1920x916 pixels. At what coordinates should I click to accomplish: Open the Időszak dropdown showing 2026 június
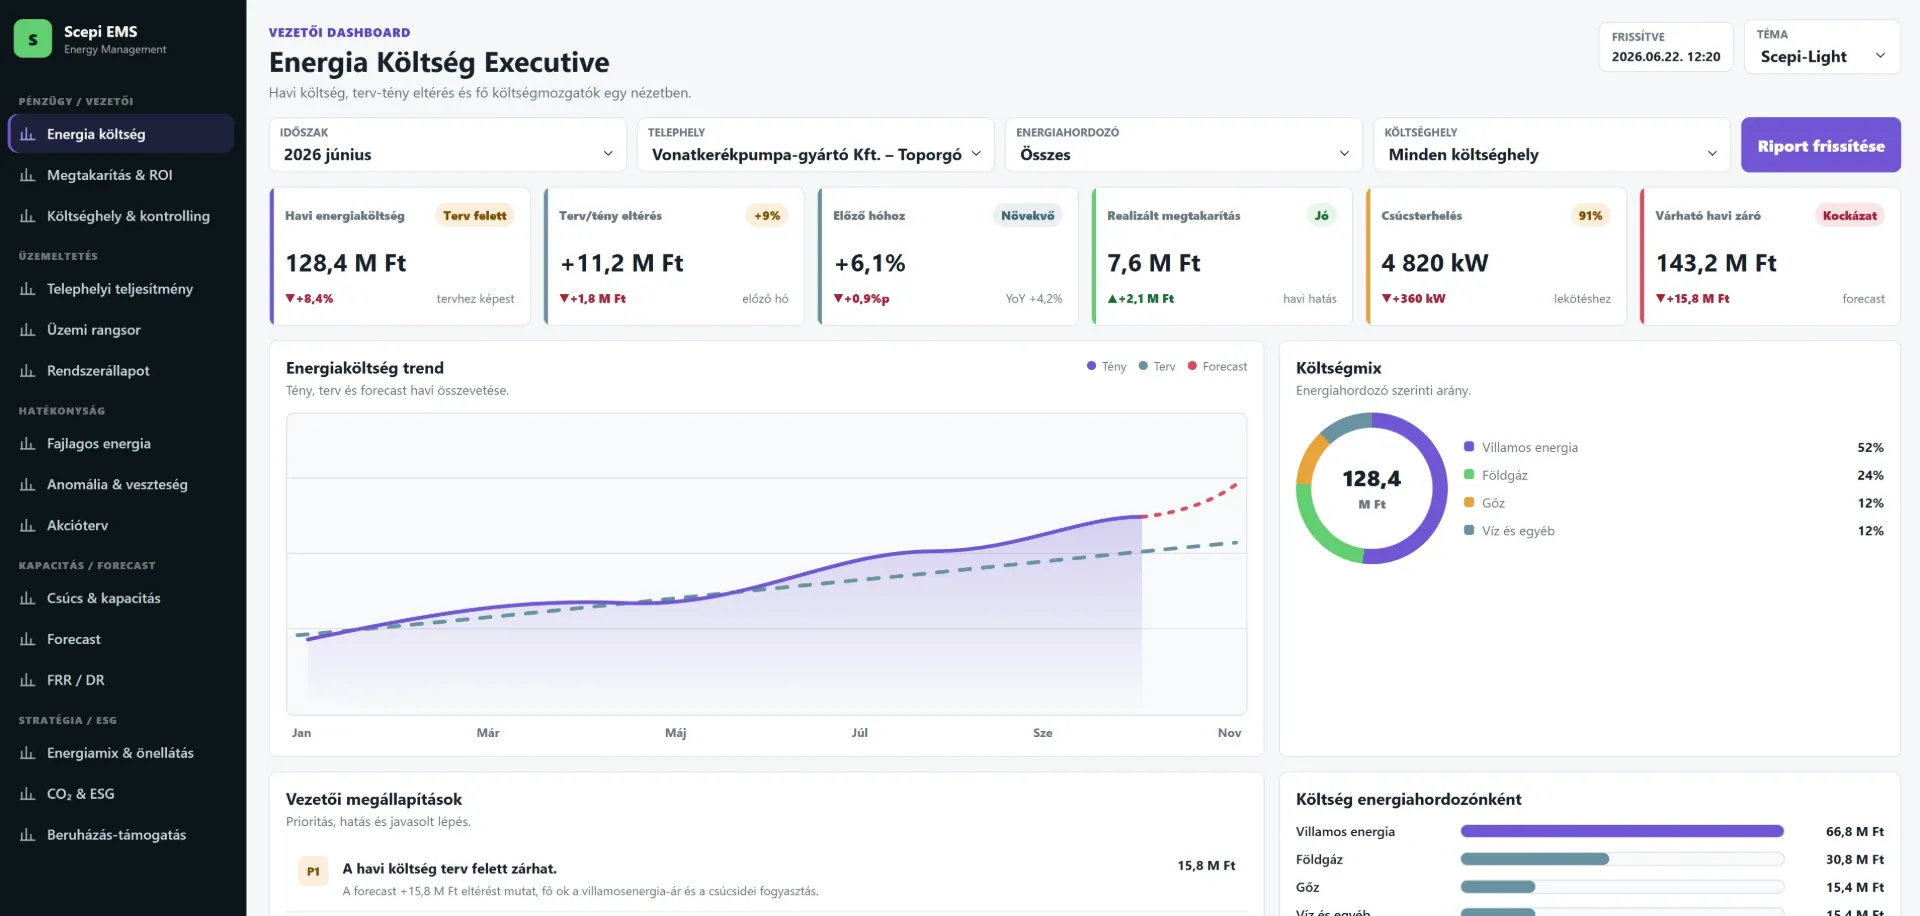pos(448,145)
